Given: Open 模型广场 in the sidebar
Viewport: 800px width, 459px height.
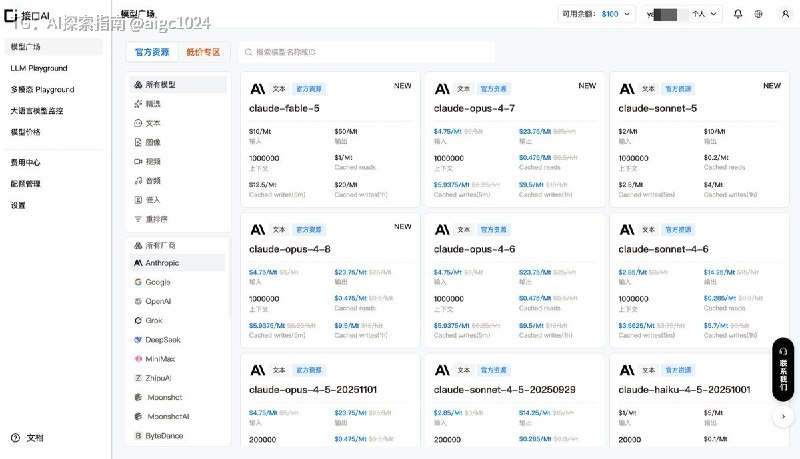Looking at the screenshot, I should click(54, 46).
